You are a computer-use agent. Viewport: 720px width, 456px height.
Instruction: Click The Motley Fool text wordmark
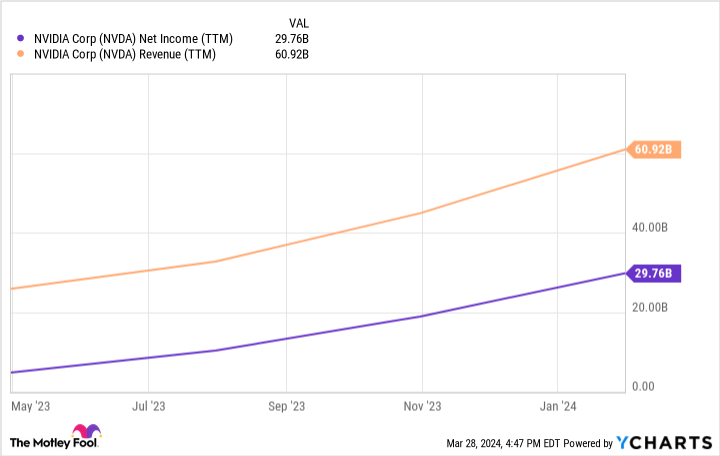pyautogui.click(x=41, y=442)
